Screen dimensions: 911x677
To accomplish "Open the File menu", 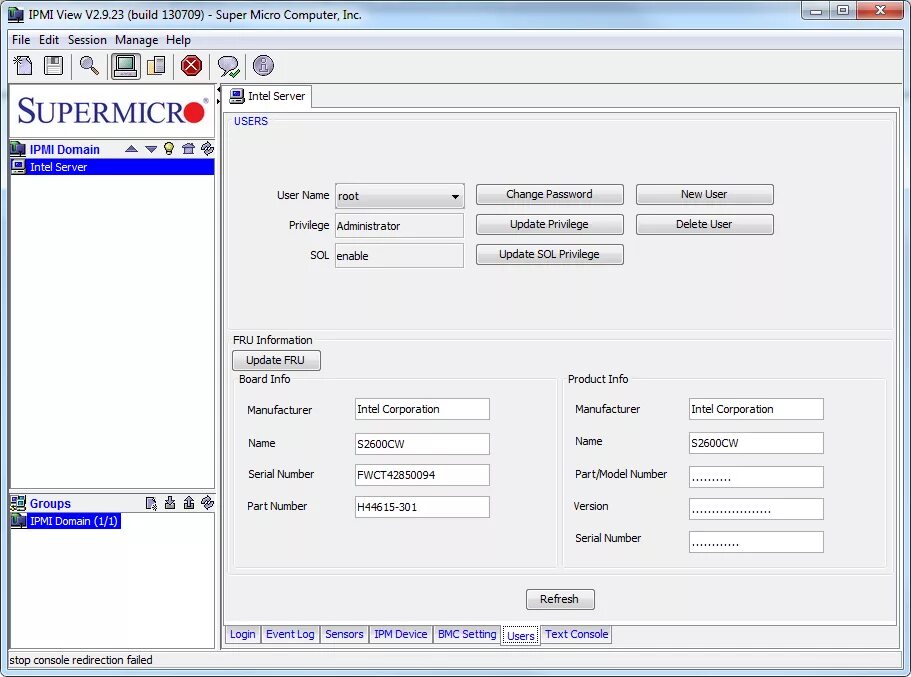I will point(21,40).
